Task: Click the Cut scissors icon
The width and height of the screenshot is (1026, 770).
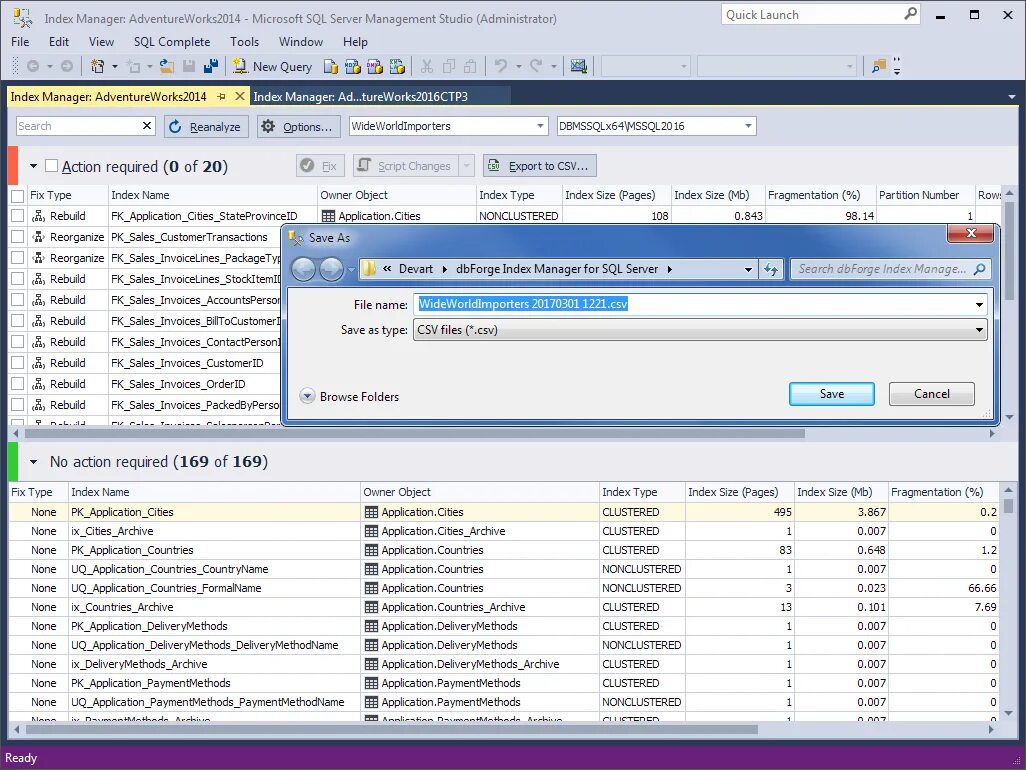Action: coord(427,66)
